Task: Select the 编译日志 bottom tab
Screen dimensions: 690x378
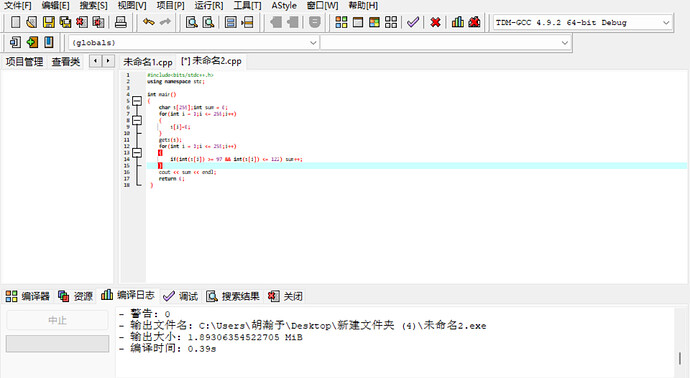Action: pyautogui.click(x=128, y=295)
